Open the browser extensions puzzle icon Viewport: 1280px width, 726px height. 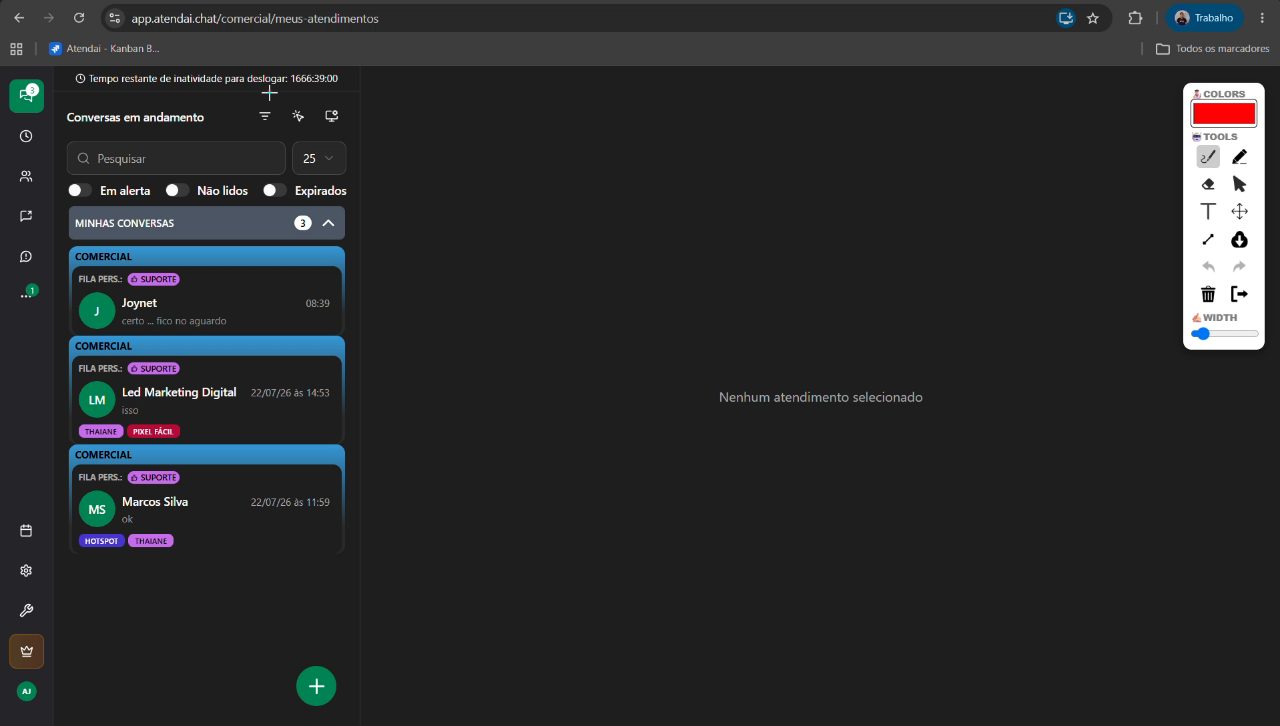pos(1135,18)
